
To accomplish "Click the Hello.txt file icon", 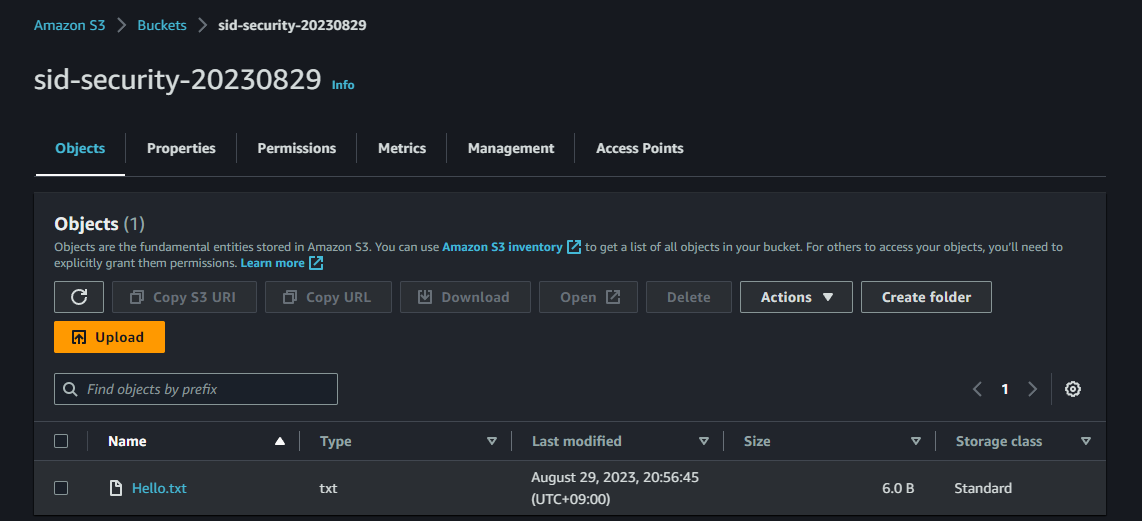I will coord(115,488).
